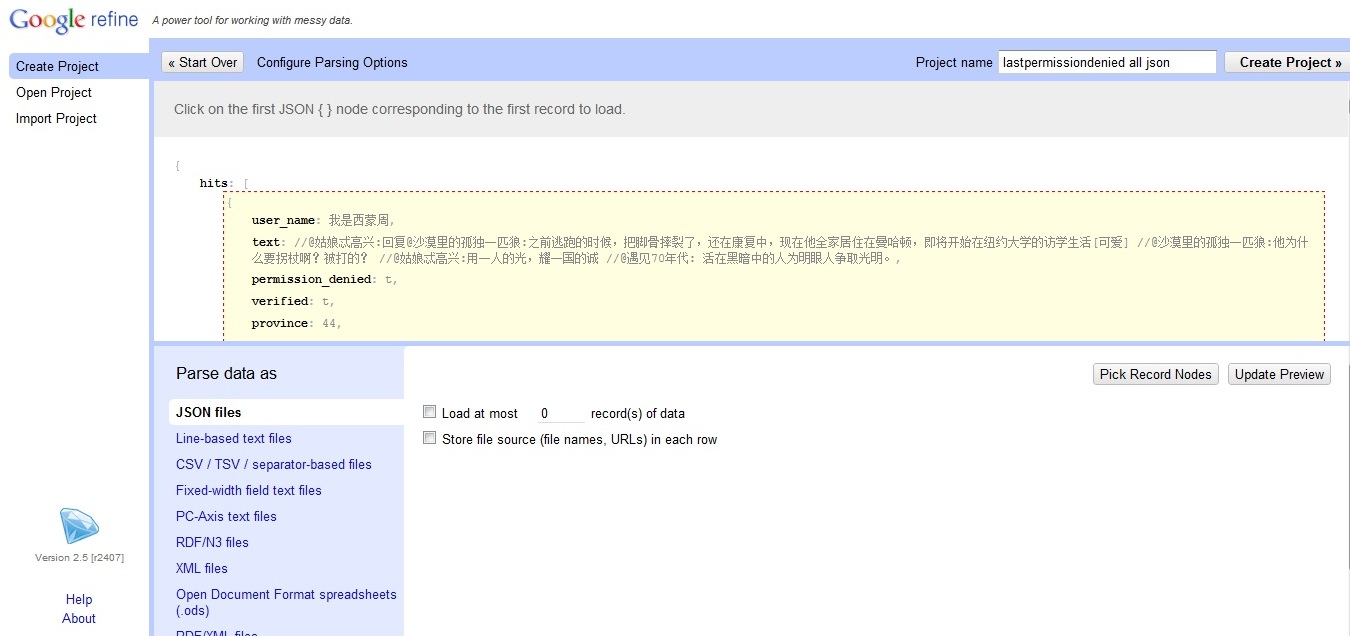Switch to the Open Project tab
This screenshot has height=636, width=1350.
(x=54, y=92)
